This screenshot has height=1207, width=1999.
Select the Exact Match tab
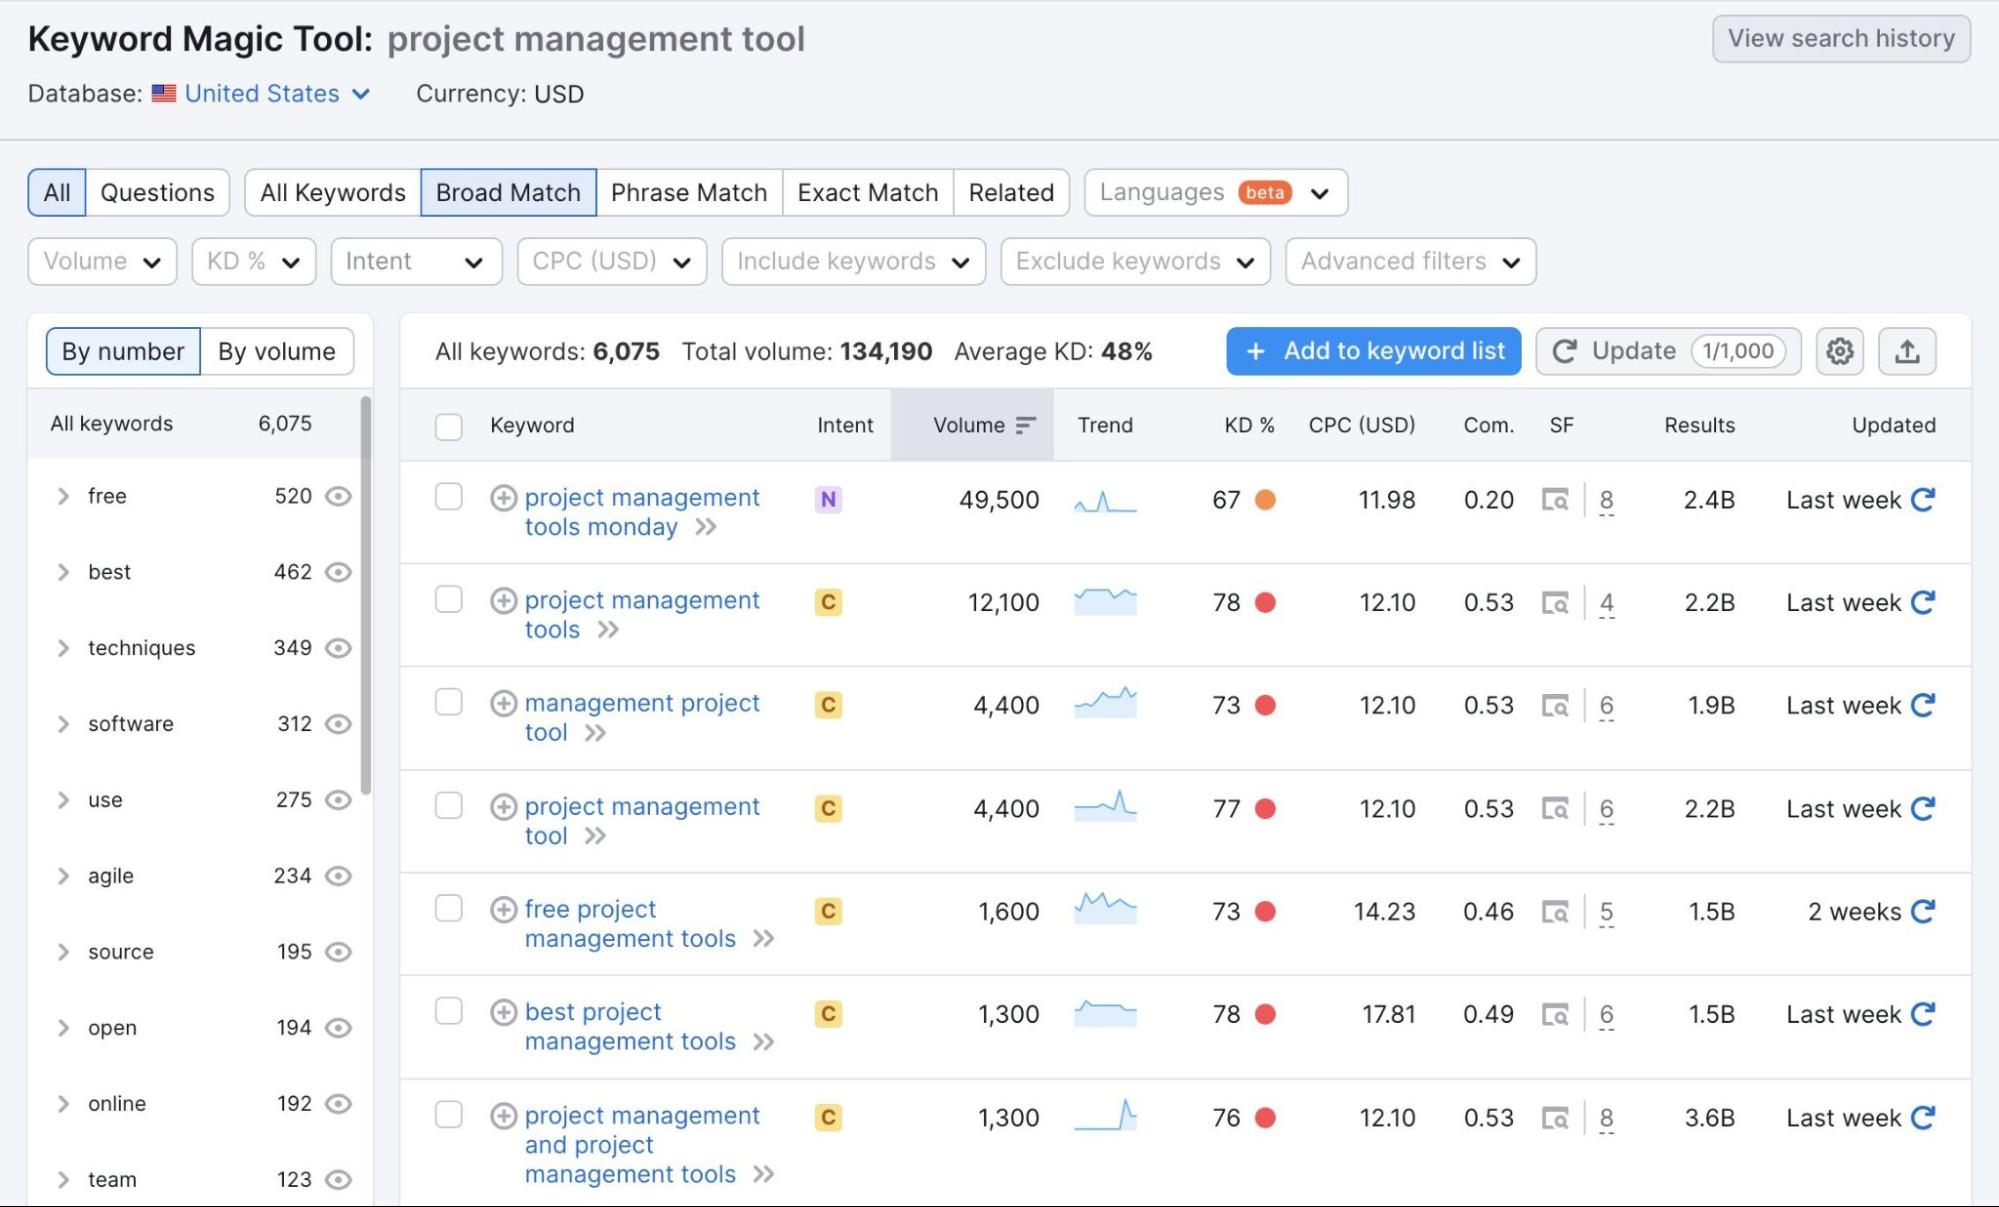(x=866, y=192)
